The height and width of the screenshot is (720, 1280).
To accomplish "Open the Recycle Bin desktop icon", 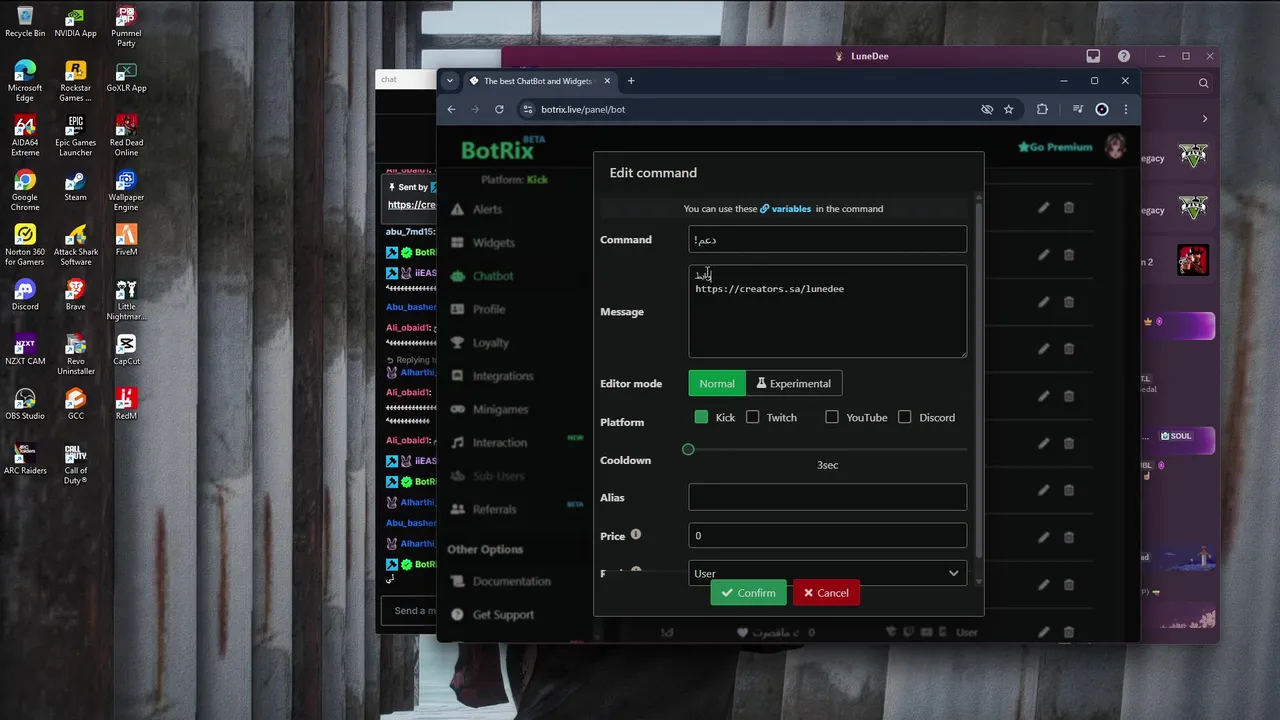I will 25,22.
